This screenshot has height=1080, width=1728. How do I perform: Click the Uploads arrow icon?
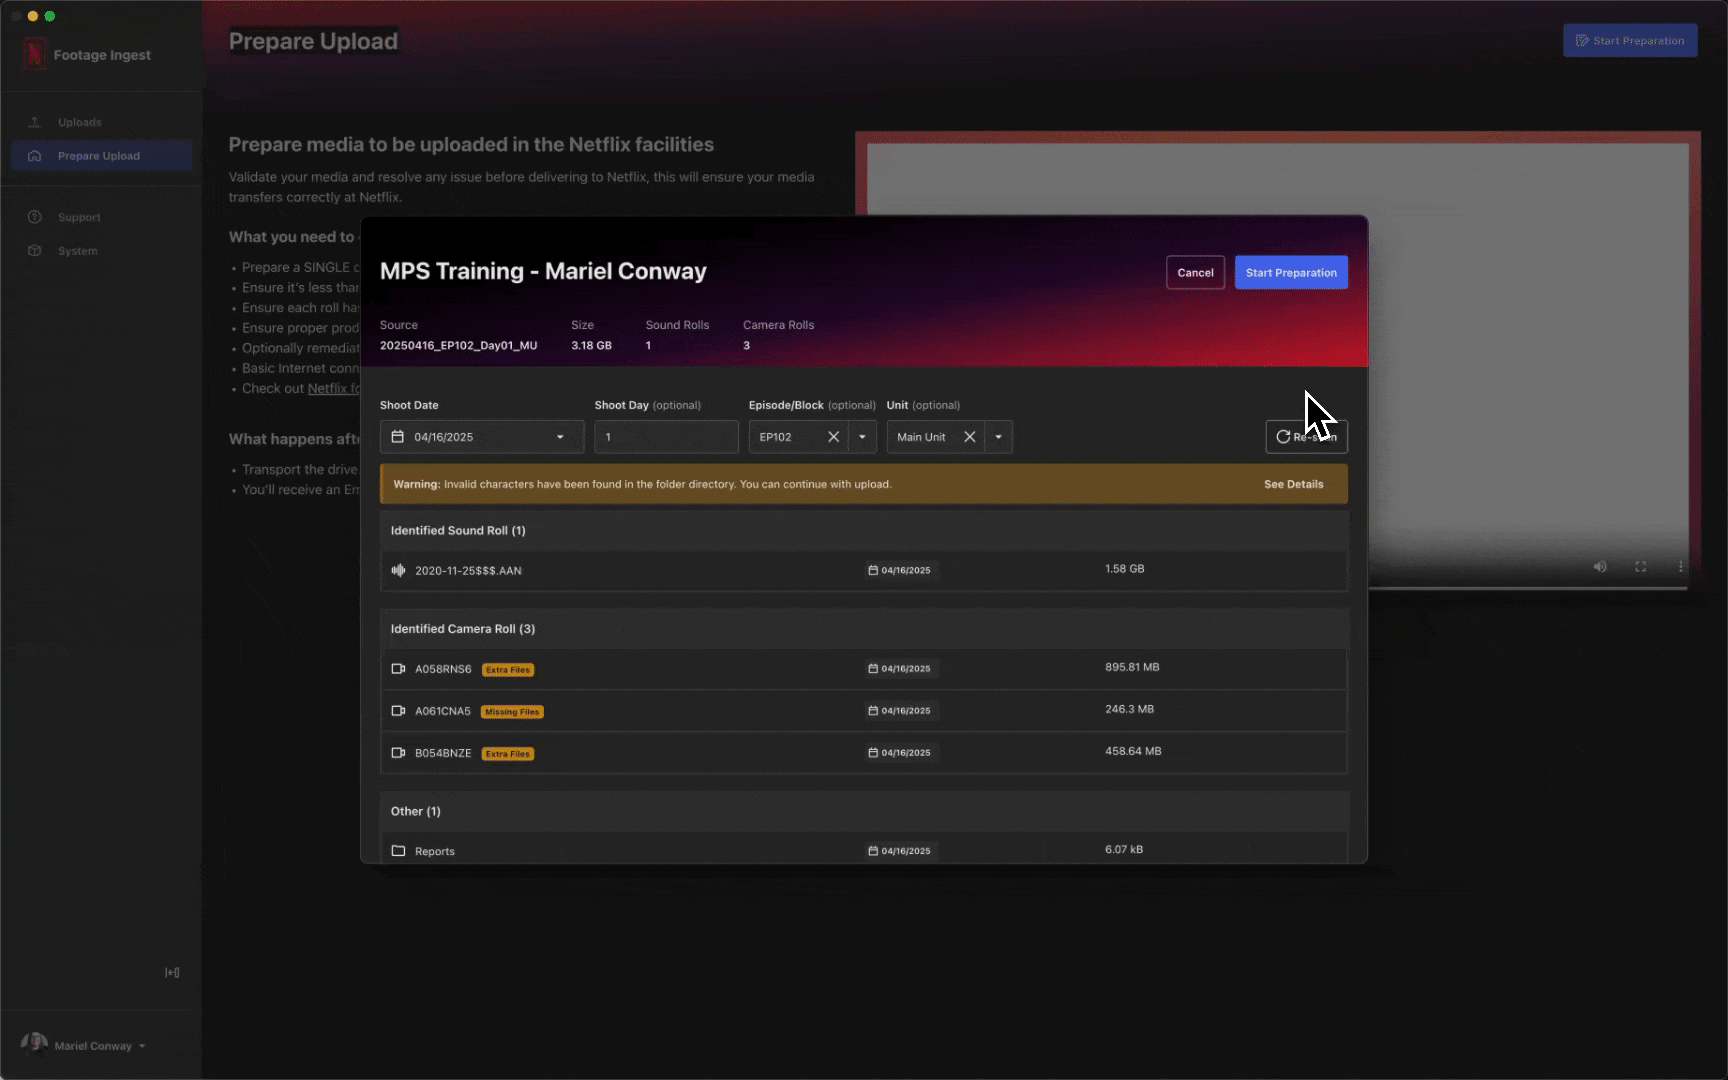pyautogui.click(x=35, y=122)
